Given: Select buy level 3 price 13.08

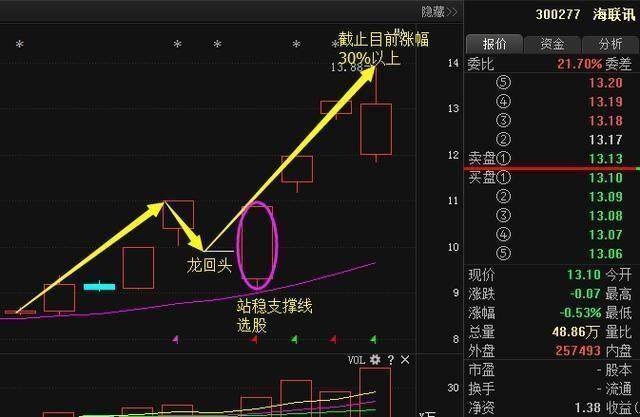Looking at the screenshot, I should pos(606,216).
